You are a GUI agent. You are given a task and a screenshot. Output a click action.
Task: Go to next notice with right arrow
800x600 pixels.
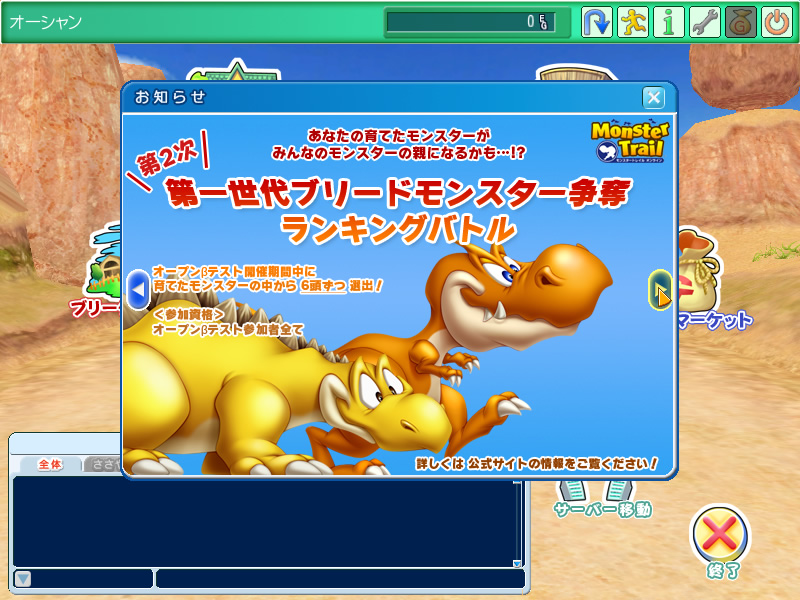(x=660, y=289)
